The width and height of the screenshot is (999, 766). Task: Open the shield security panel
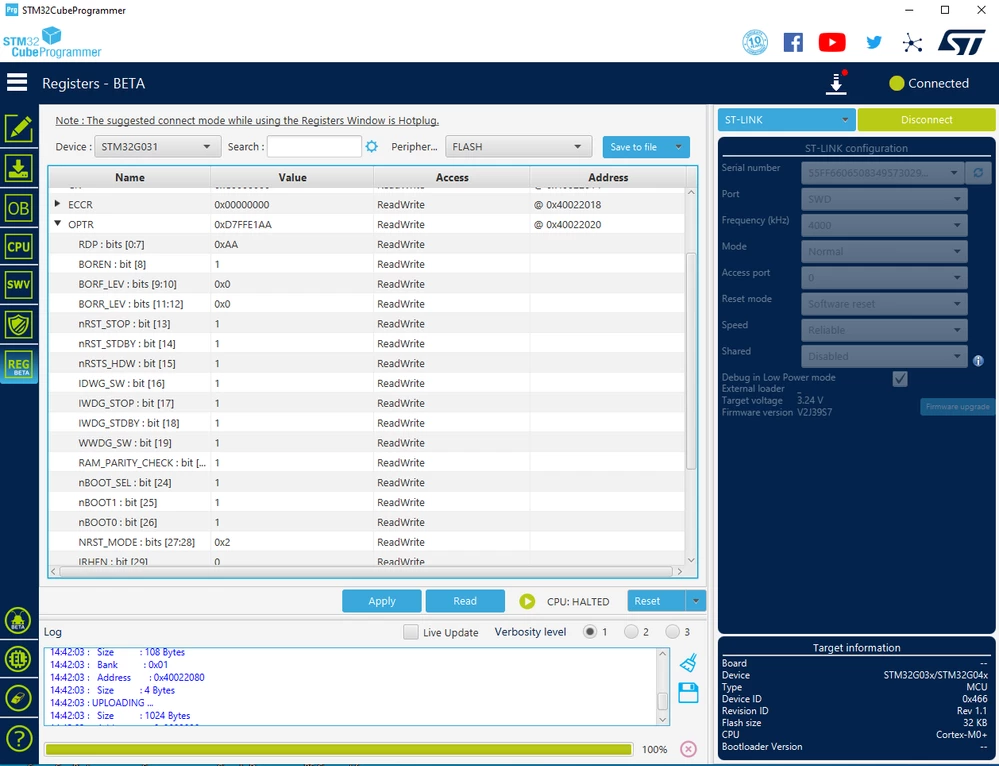click(x=18, y=325)
